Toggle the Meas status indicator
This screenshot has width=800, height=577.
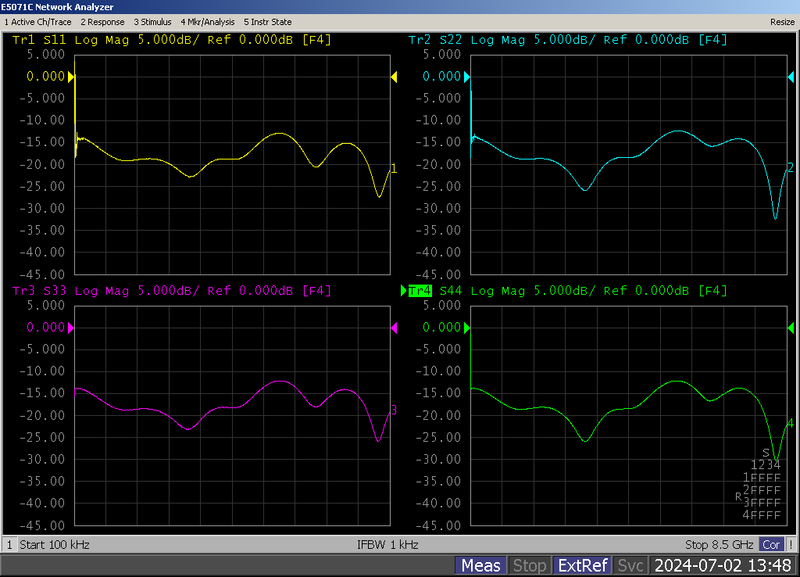[481, 566]
